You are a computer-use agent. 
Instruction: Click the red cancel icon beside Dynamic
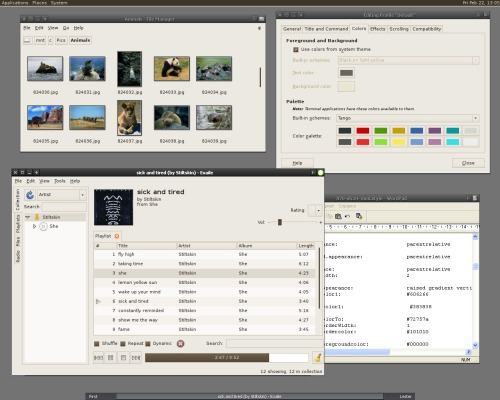pos(180,343)
